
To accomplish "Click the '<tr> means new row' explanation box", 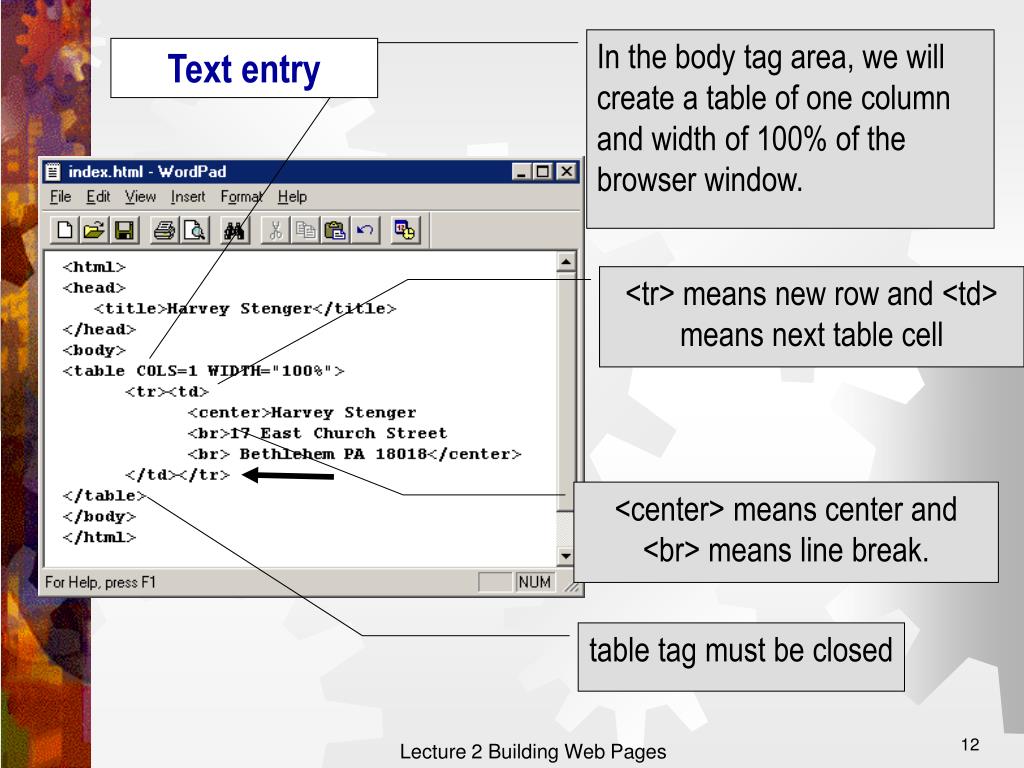I will click(811, 316).
